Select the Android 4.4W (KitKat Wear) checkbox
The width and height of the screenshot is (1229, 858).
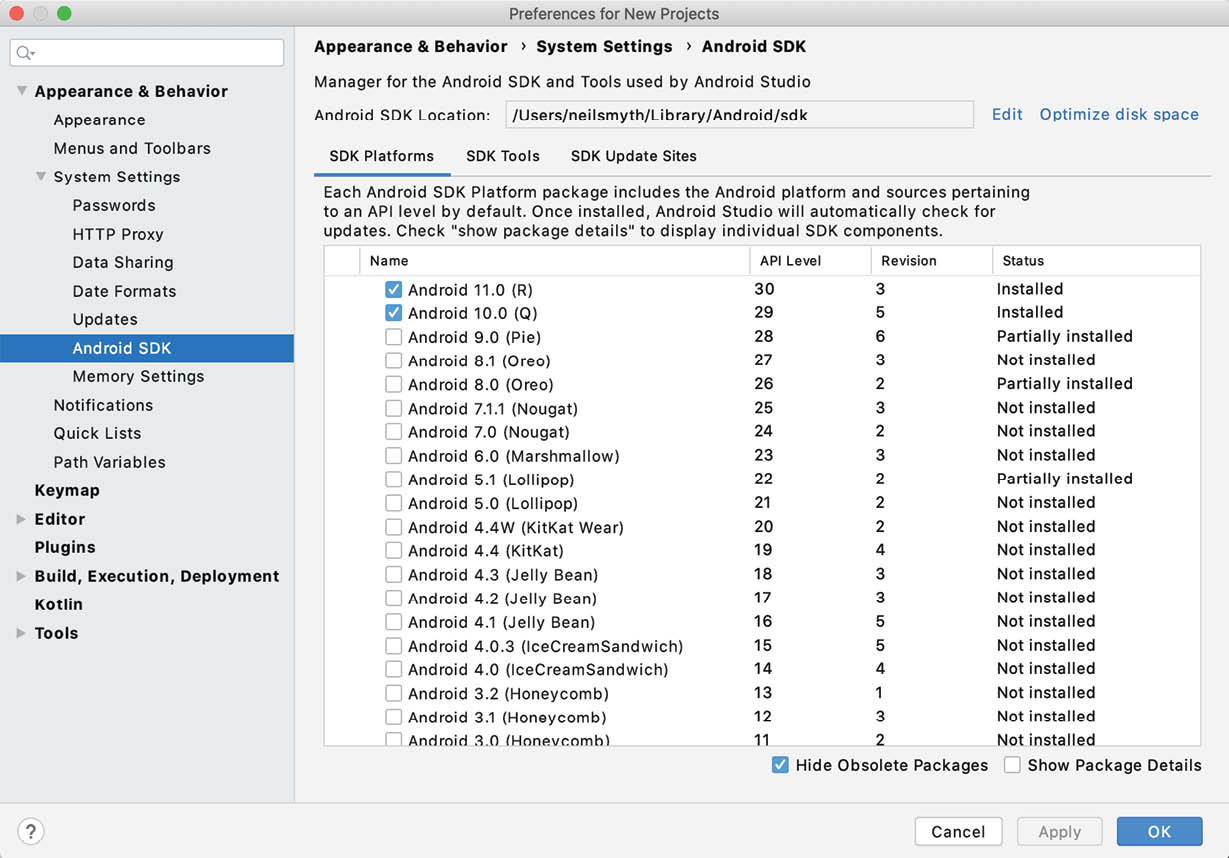(394, 527)
